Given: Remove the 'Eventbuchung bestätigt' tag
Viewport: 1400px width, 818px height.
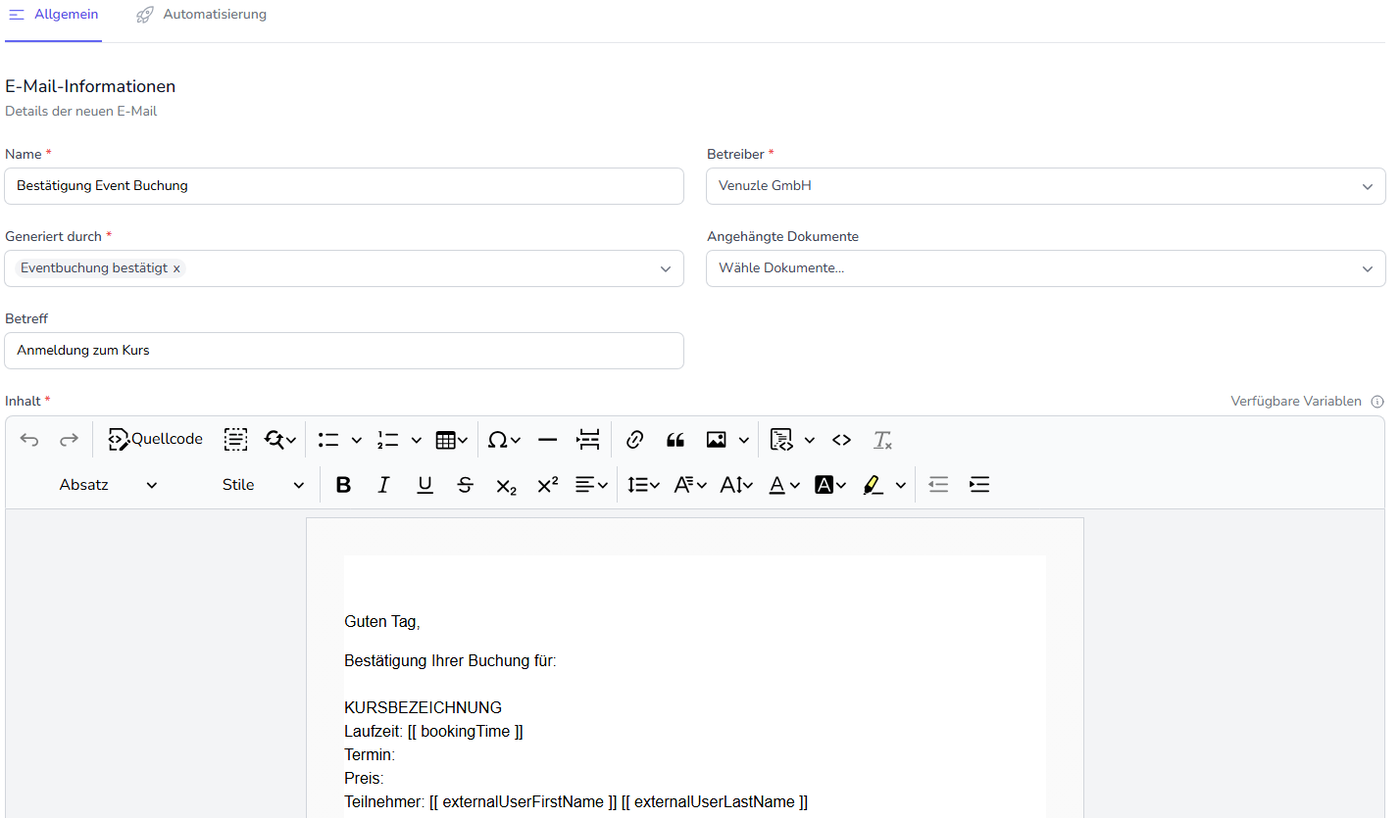Looking at the screenshot, I should 177,269.
